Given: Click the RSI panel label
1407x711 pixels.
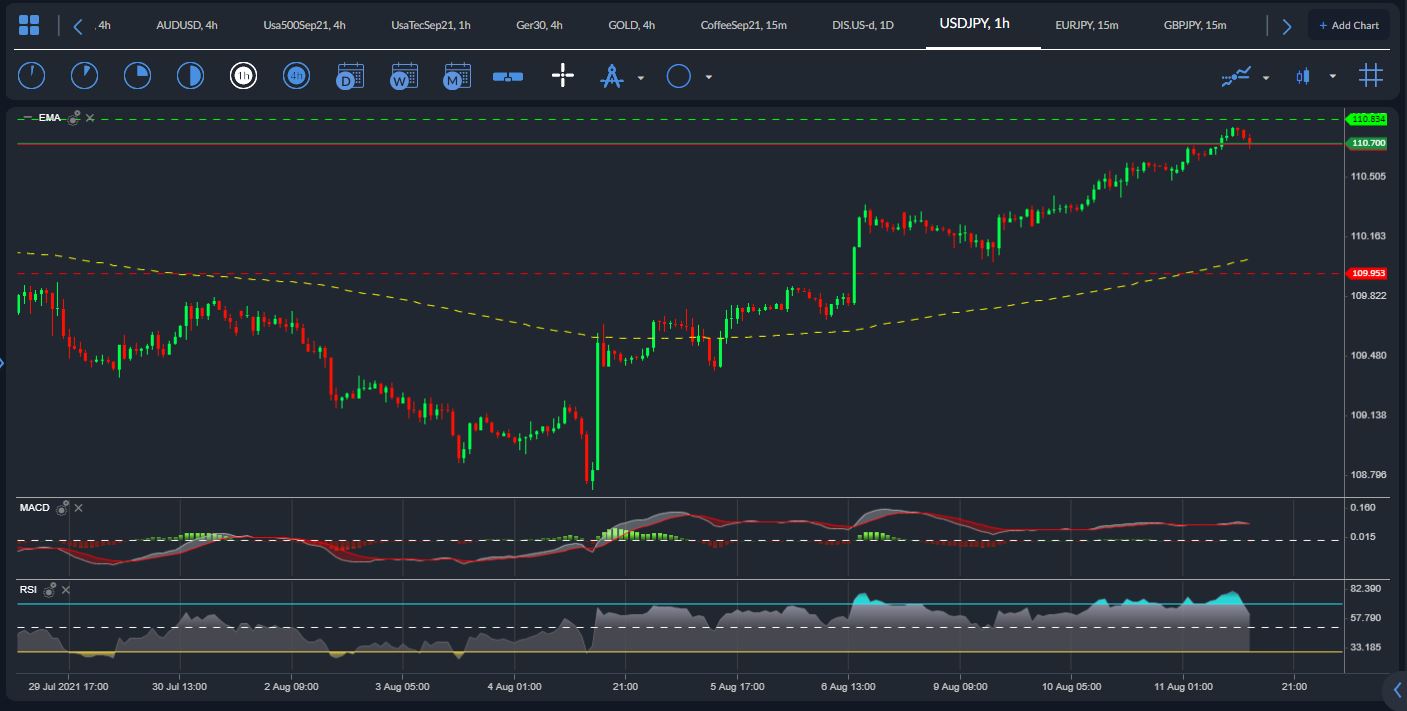Looking at the screenshot, I should pos(28,590).
